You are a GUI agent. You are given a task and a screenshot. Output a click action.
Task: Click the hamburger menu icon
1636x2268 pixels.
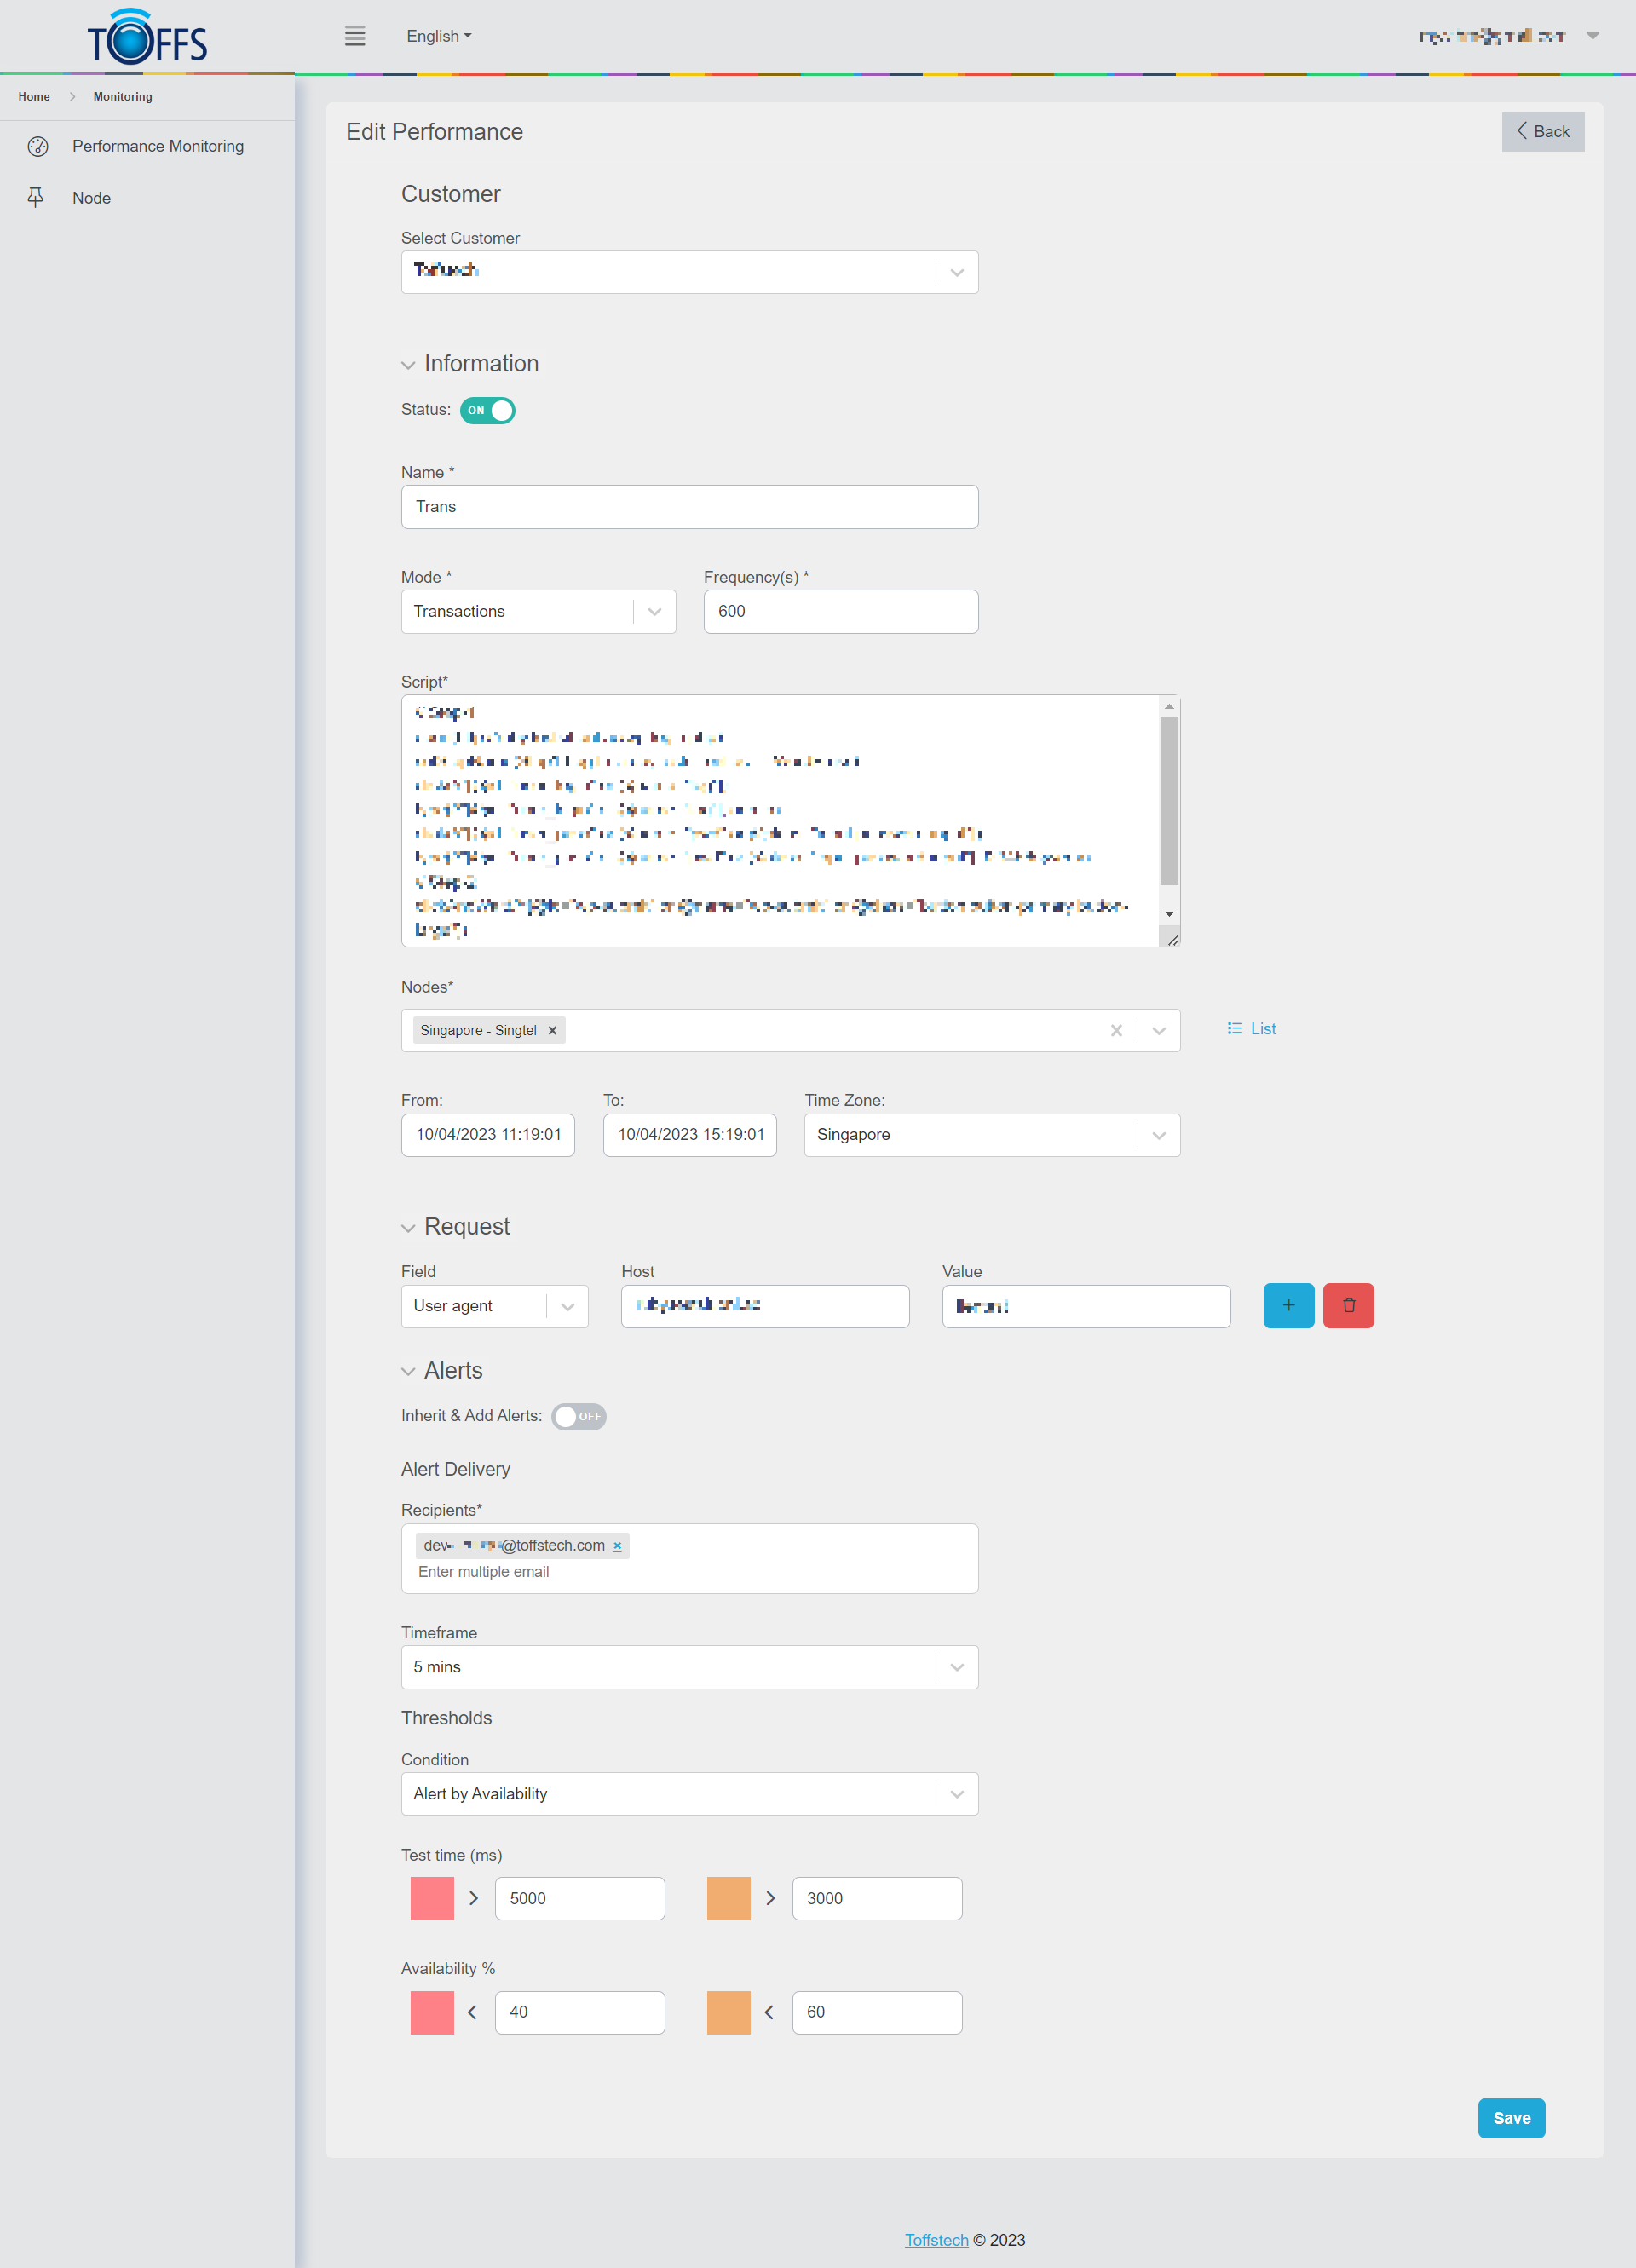(x=355, y=36)
